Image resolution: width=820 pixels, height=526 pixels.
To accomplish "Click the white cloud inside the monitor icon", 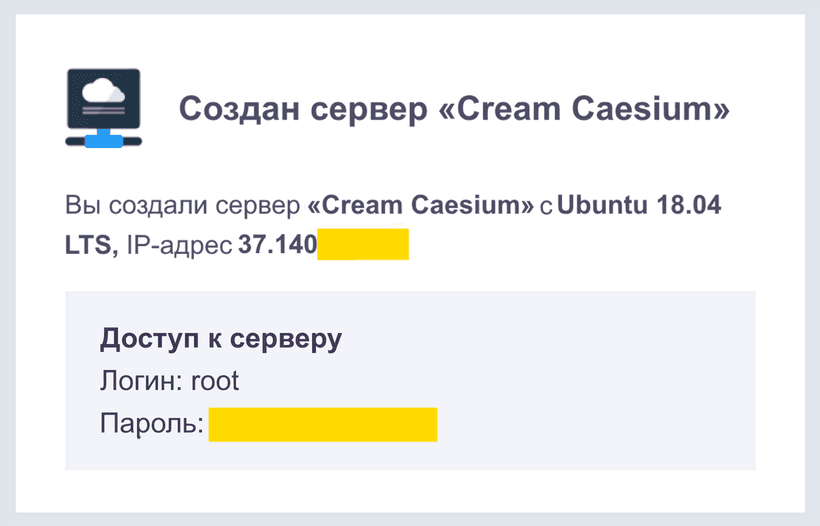I will click(104, 89).
